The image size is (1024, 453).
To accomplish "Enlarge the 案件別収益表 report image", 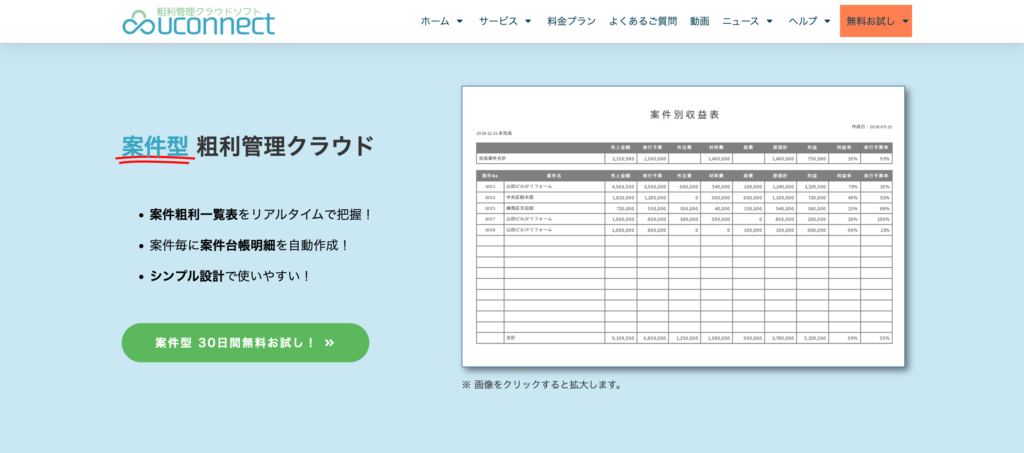I will 683,227.
